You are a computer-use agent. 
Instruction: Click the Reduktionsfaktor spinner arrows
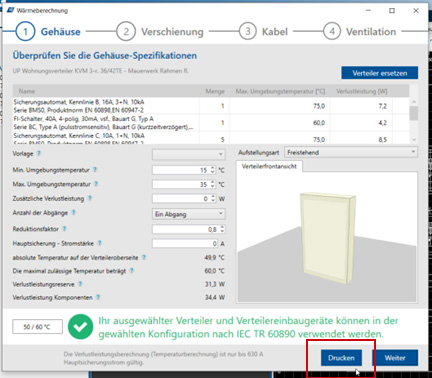[x=222, y=229]
